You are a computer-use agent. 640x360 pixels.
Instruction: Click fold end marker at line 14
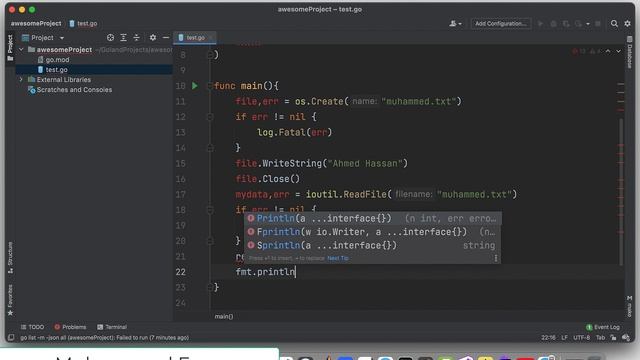coord(210,148)
